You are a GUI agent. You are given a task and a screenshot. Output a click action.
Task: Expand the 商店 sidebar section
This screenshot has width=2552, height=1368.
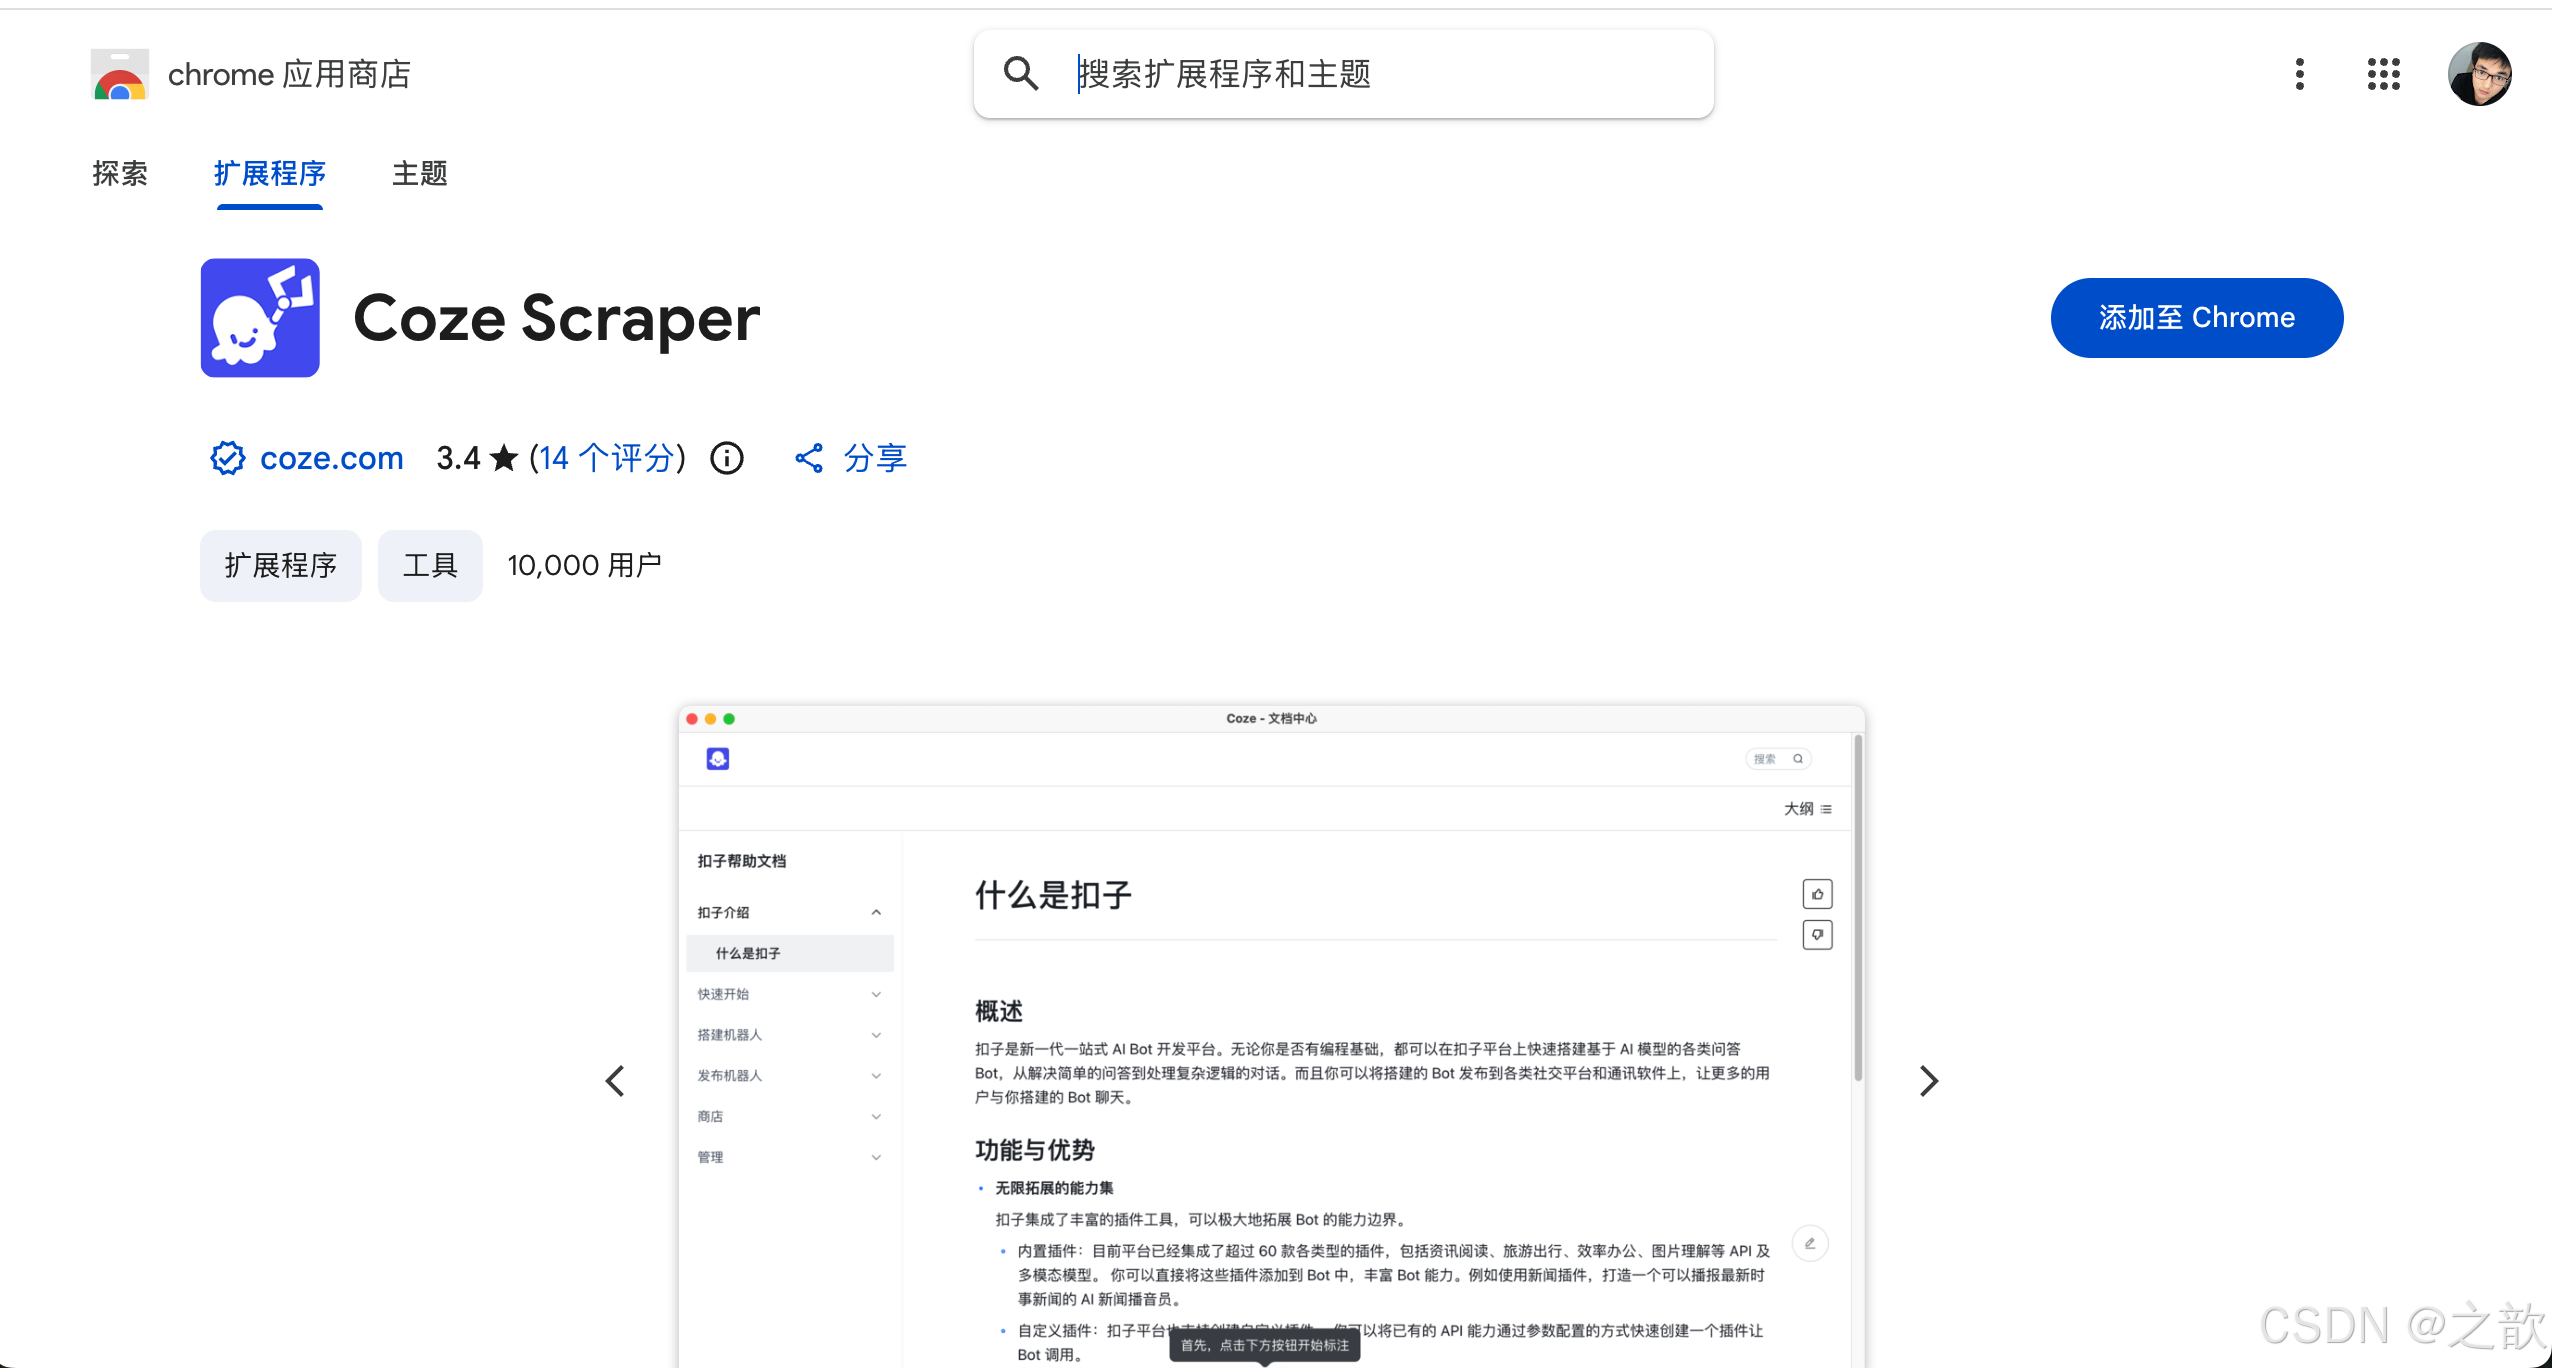(x=876, y=1116)
